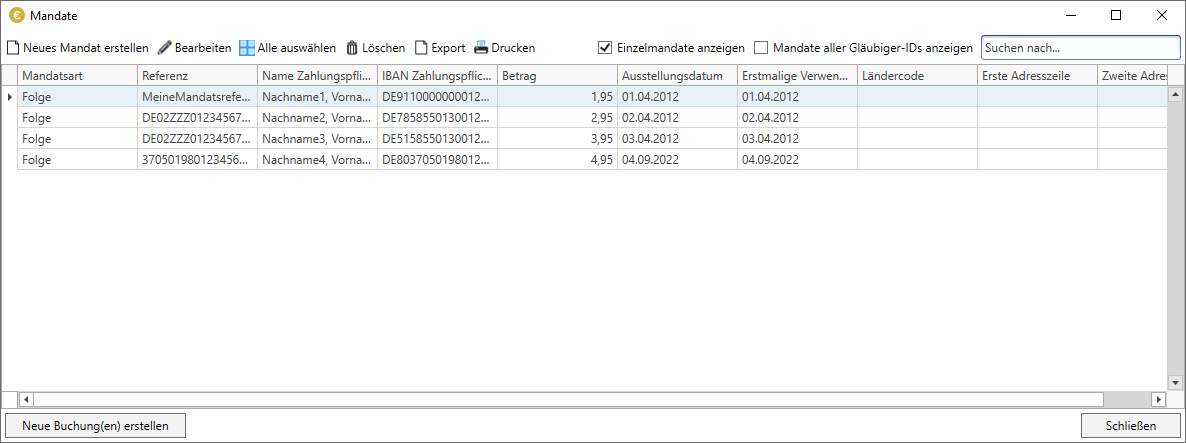Sort by the Ausstellungsdatum column header

(x=678, y=76)
